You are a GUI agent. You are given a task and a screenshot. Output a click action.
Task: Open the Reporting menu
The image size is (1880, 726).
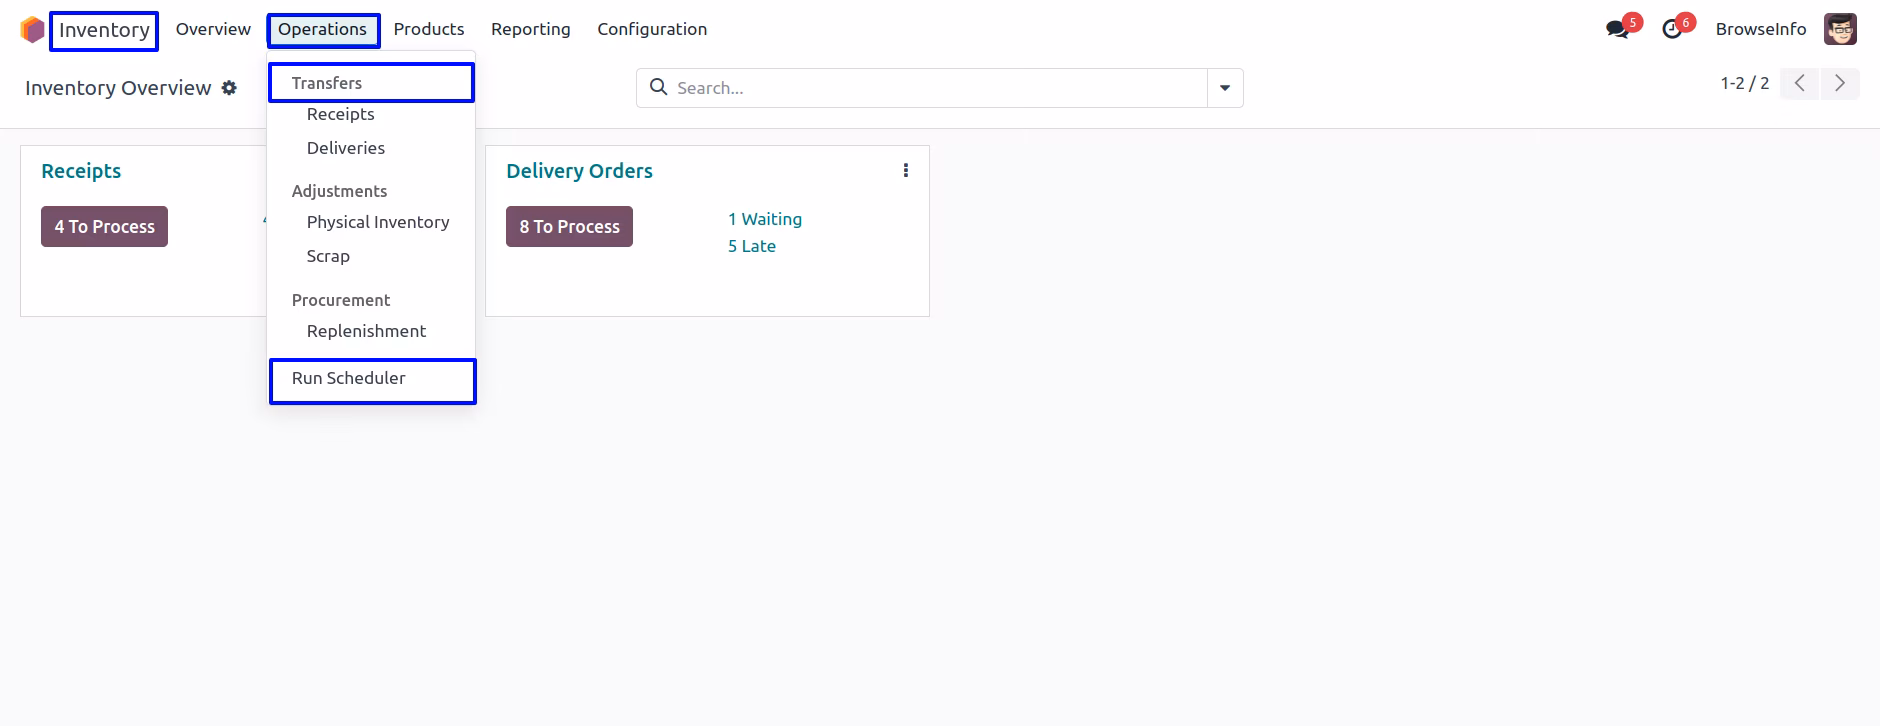click(531, 29)
